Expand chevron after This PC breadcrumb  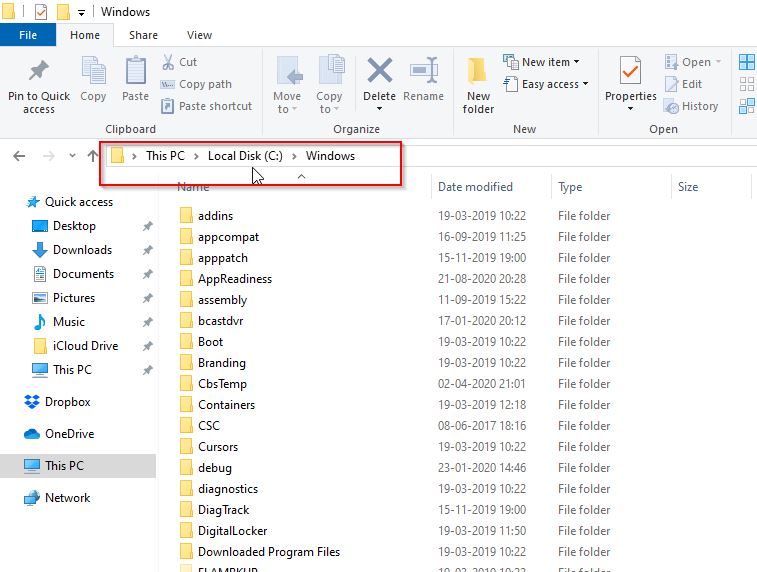(x=196, y=156)
